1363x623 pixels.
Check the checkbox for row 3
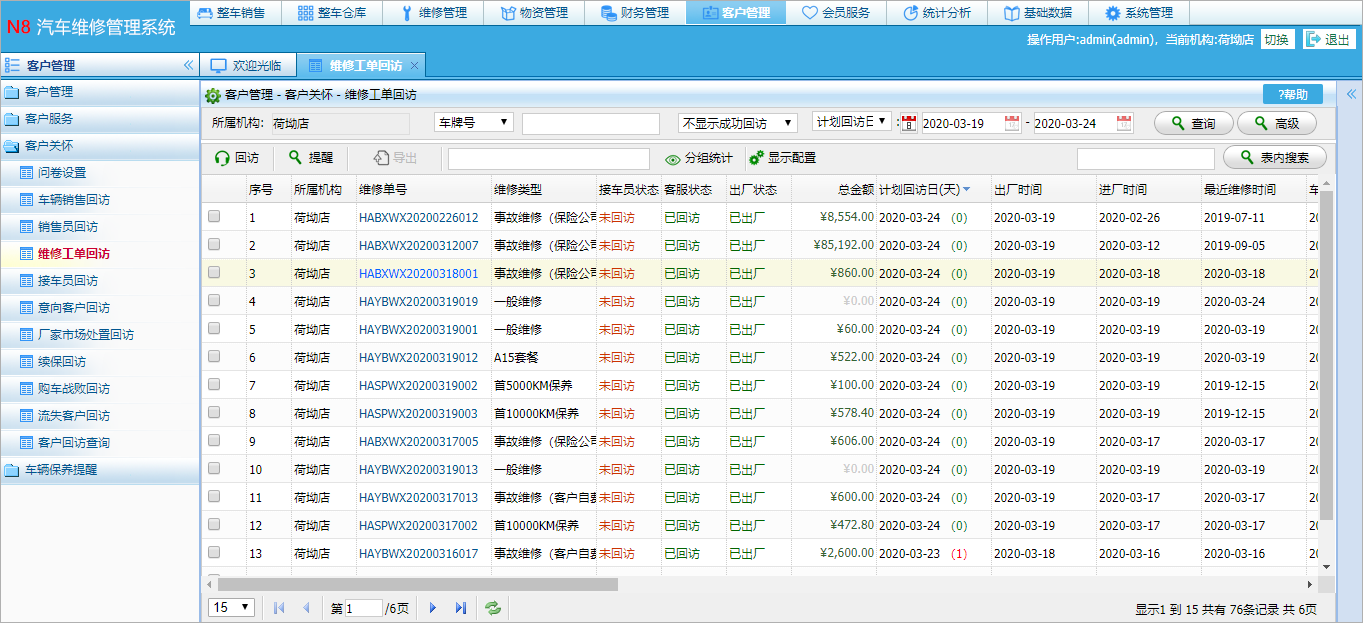pos(214,272)
